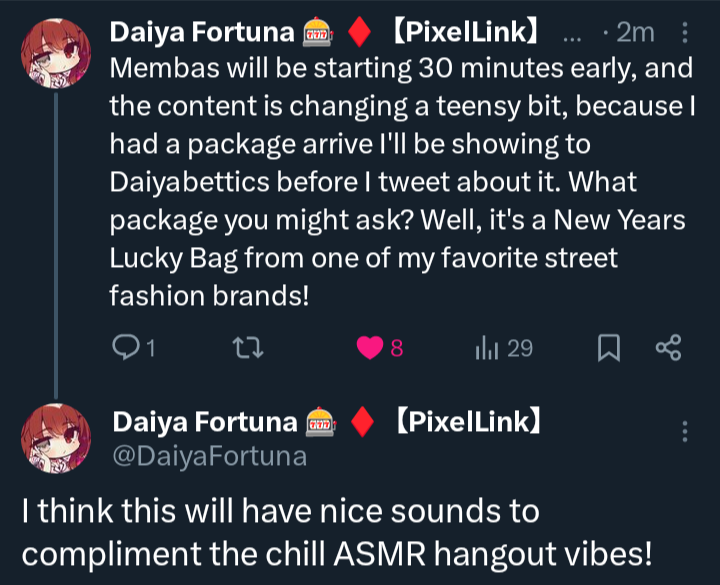Viewport: 720px width, 585px height.
Task: Click the top Daiya Fortuna avatar
Action: (56, 53)
